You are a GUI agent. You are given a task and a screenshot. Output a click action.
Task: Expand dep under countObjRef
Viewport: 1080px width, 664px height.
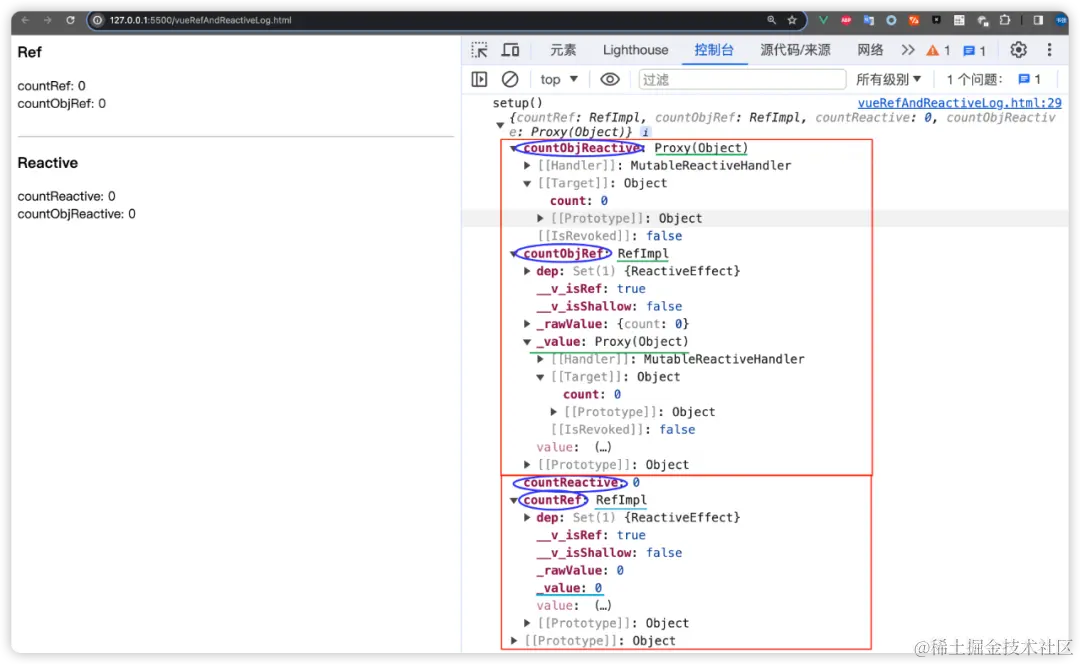click(x=527, y=271)
